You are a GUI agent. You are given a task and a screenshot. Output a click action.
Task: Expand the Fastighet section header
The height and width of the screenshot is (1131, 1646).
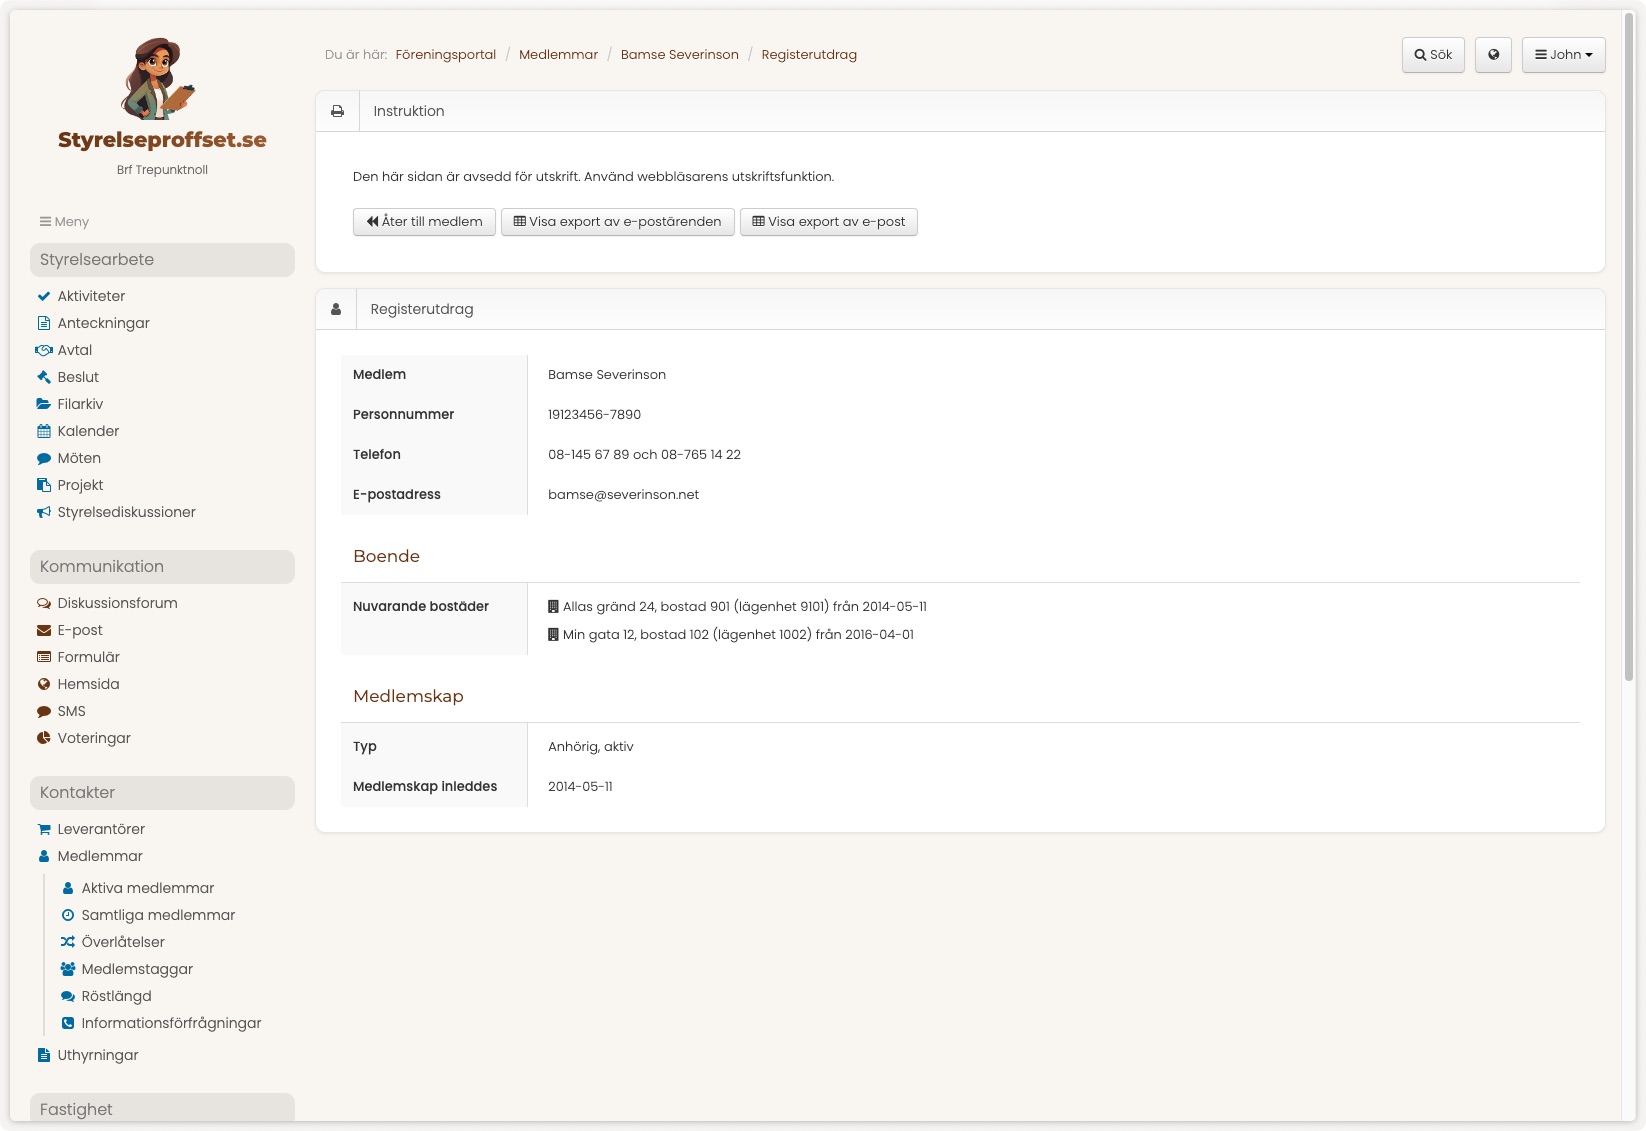[162, 1108]
